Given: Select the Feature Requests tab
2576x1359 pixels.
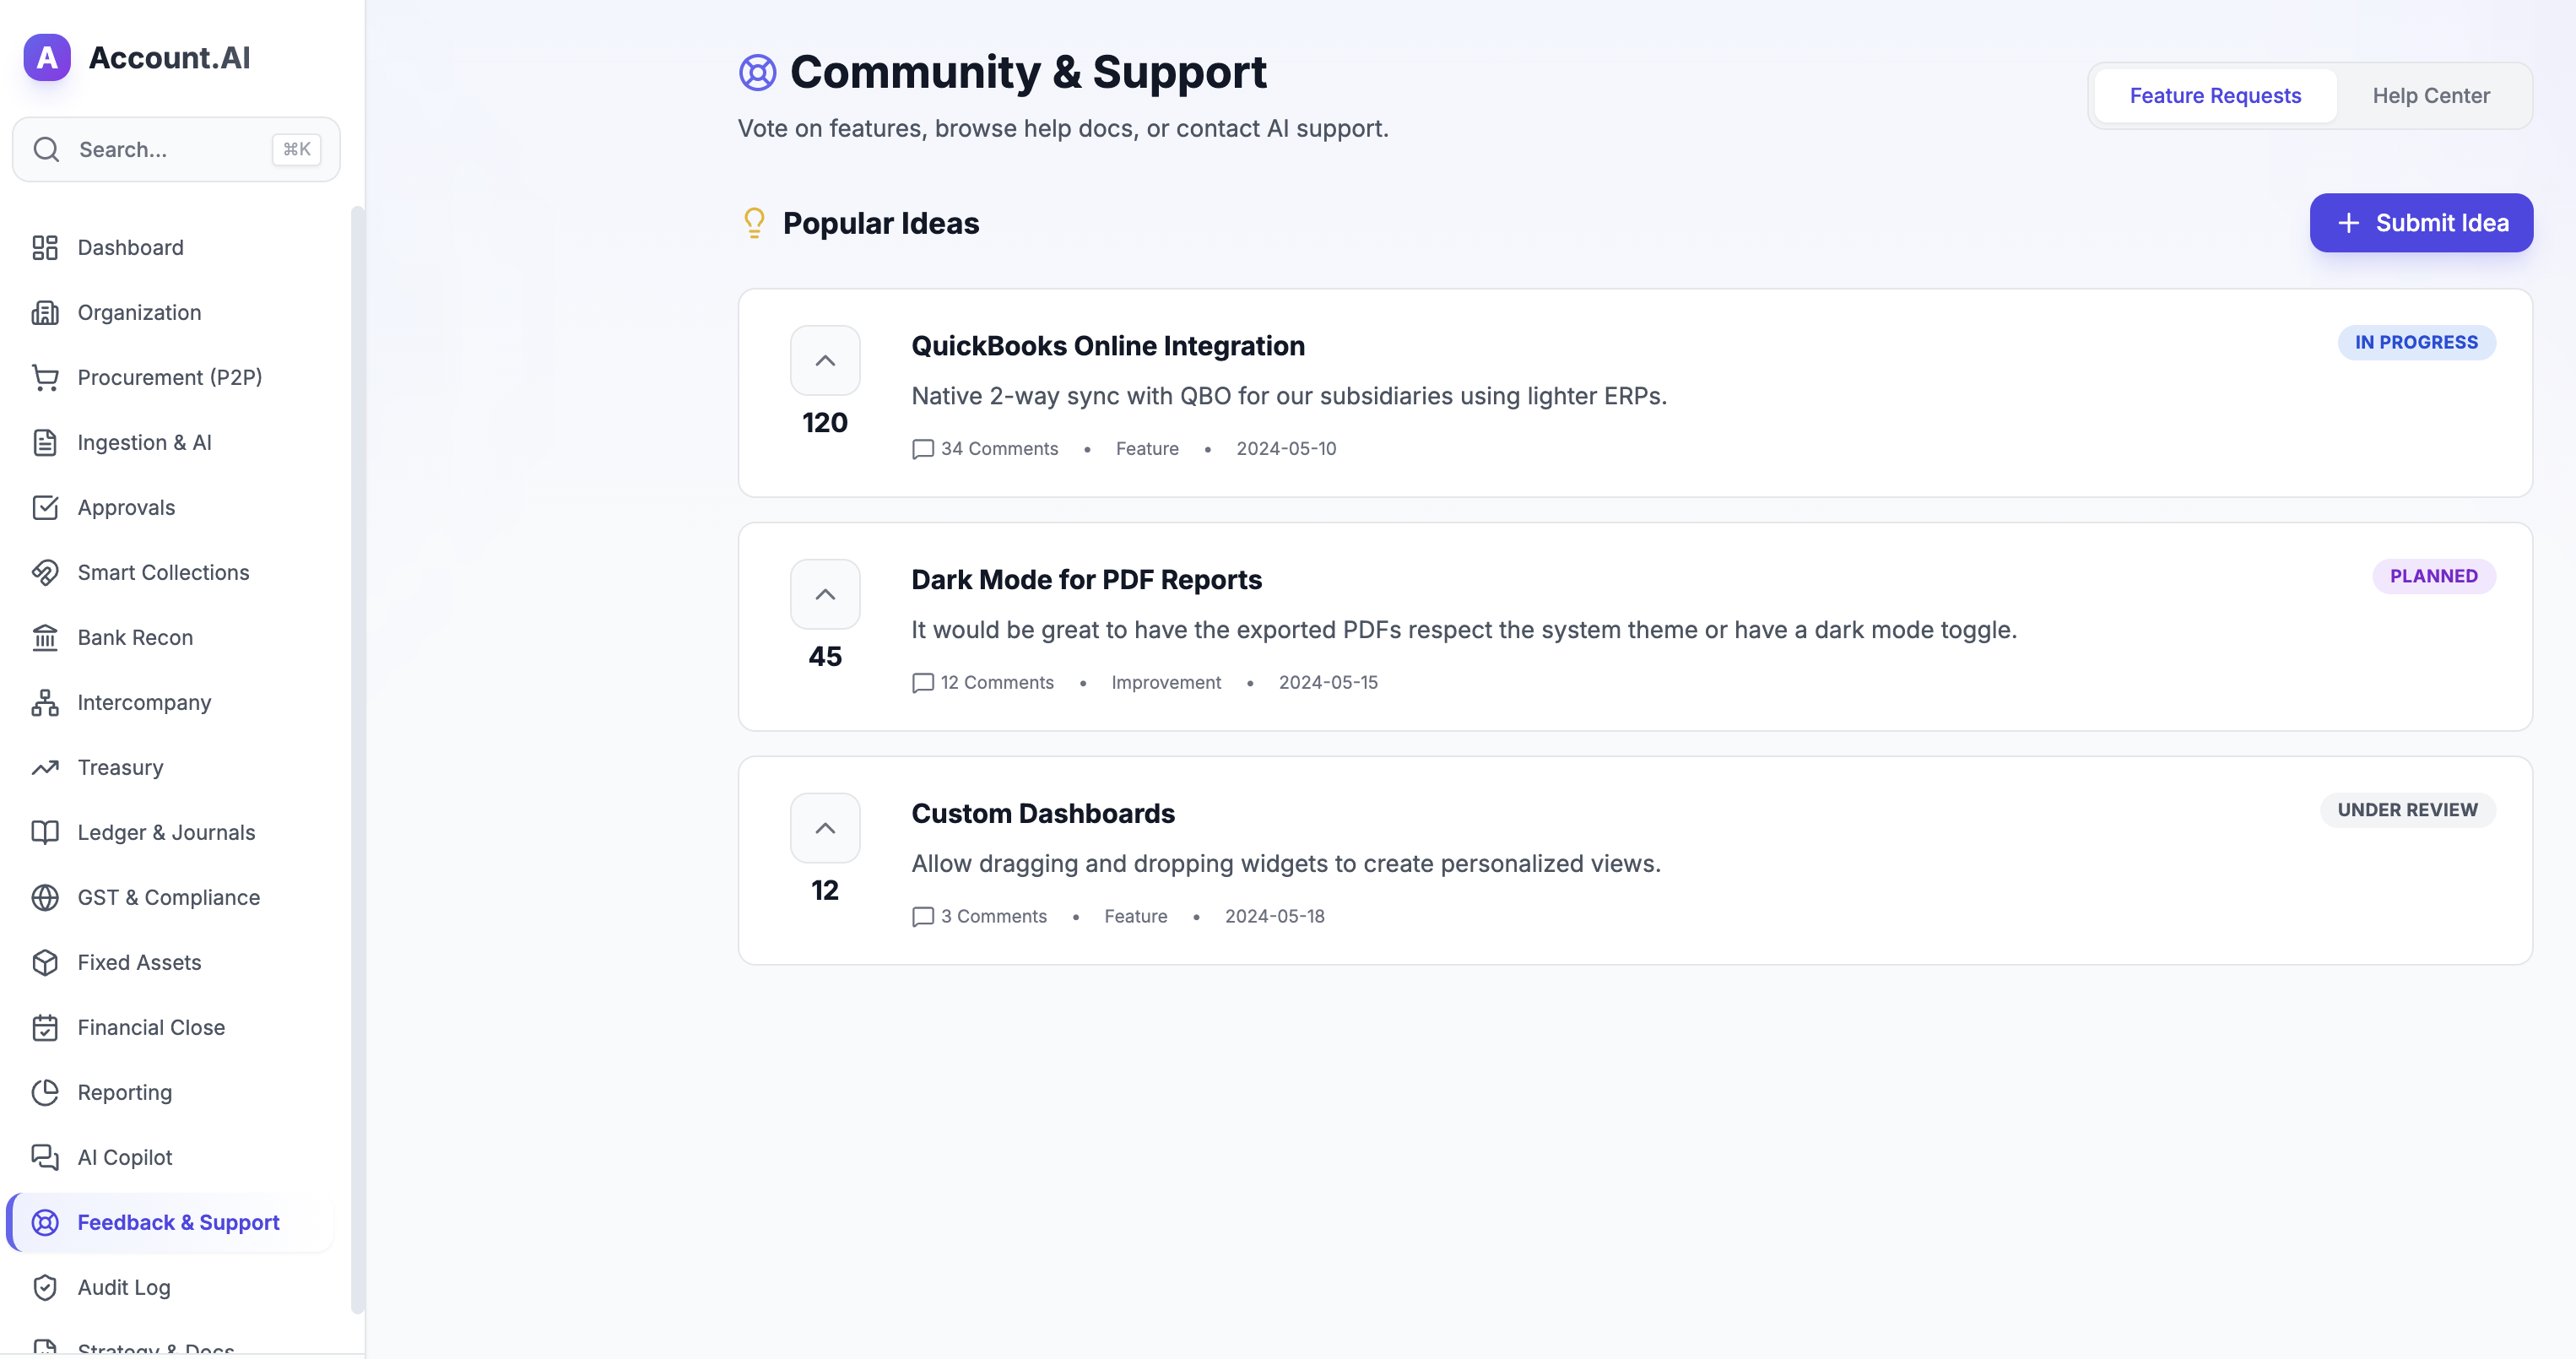Looking at the screenshot, I should (x=2214, y=96).
